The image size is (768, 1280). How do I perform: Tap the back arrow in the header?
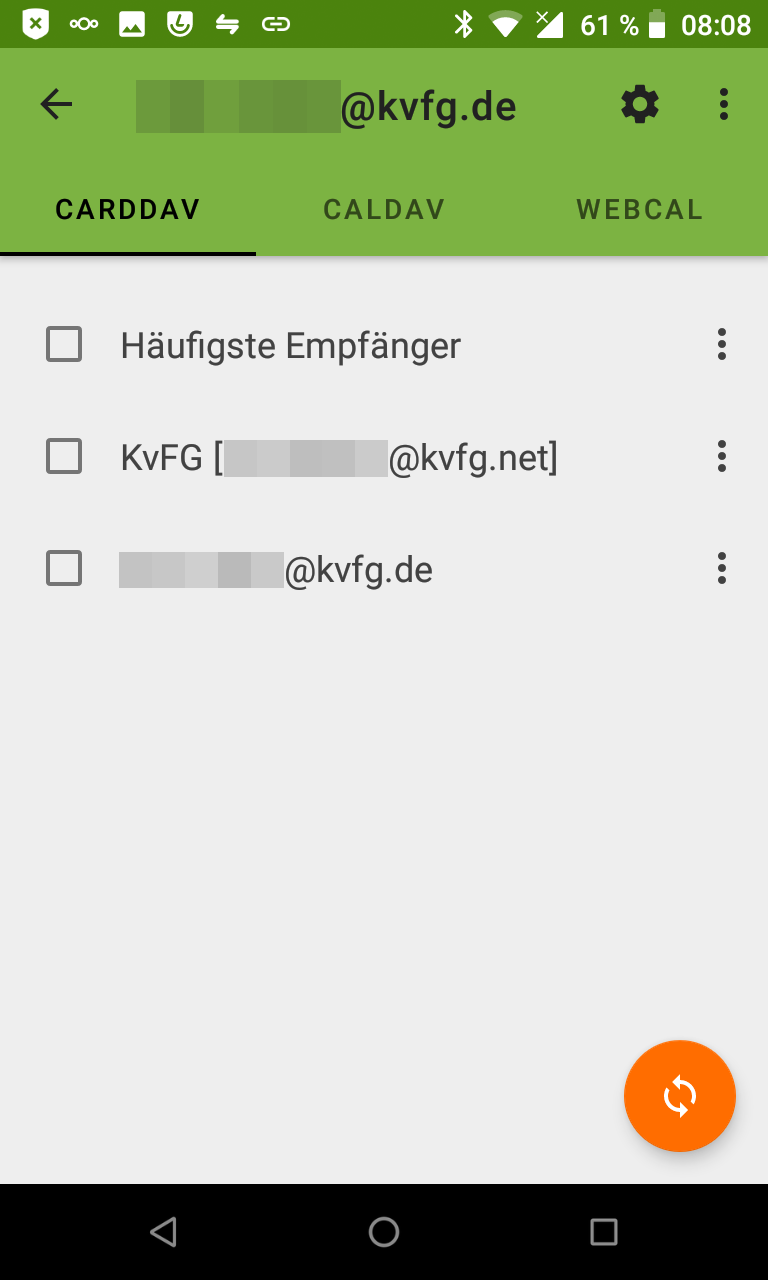[x=56, y=104]
